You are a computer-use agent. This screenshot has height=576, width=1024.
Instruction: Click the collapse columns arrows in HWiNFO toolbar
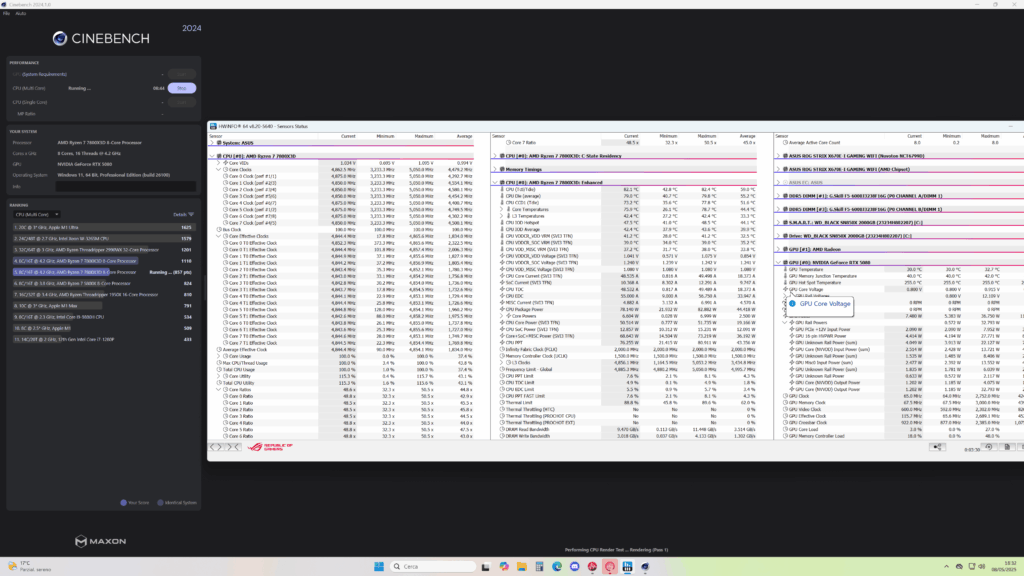pos(233,447)
